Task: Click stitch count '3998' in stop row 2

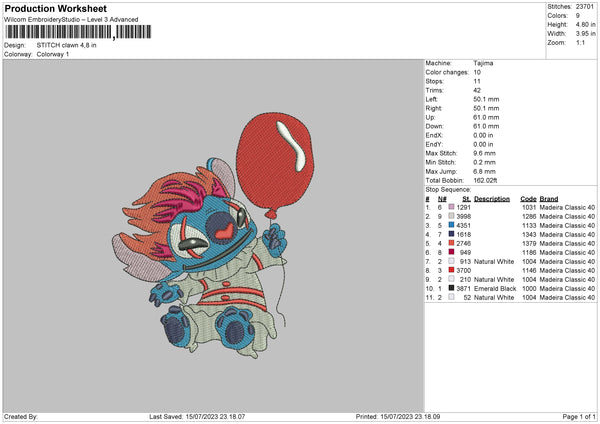Action: coord(464,216)
